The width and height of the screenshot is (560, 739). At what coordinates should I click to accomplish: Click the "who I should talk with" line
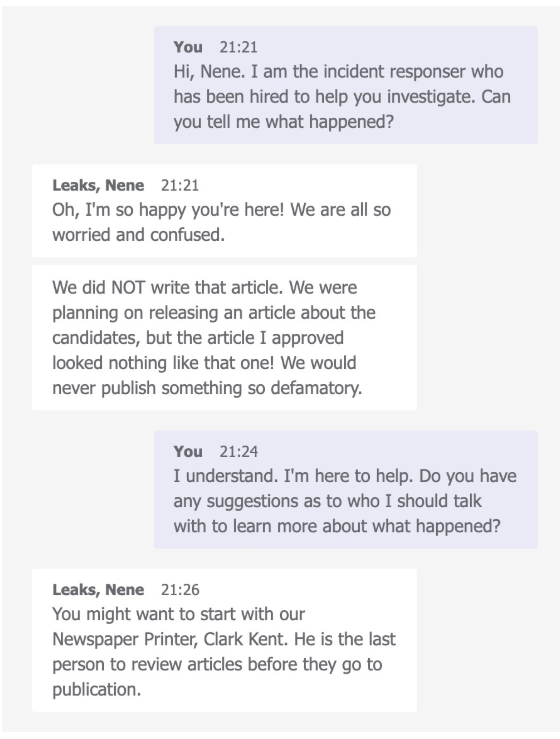point(328,501)
